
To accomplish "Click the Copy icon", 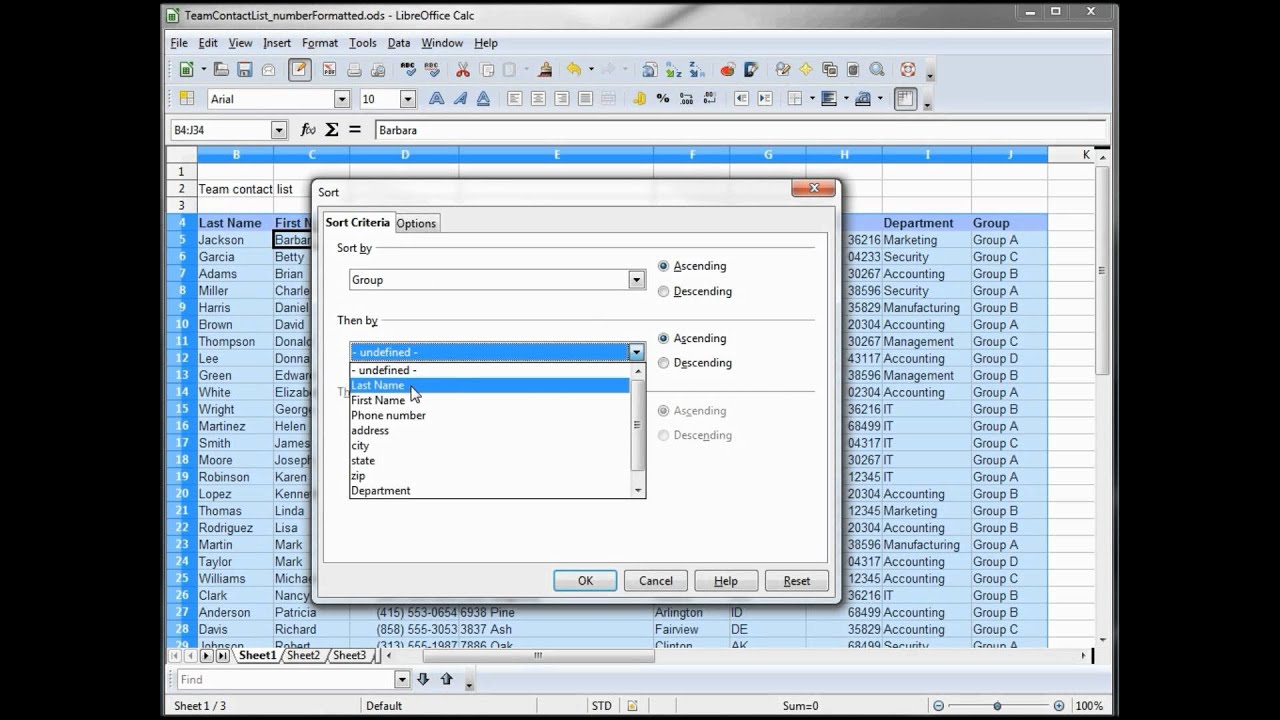I will (x=487, y=69).
